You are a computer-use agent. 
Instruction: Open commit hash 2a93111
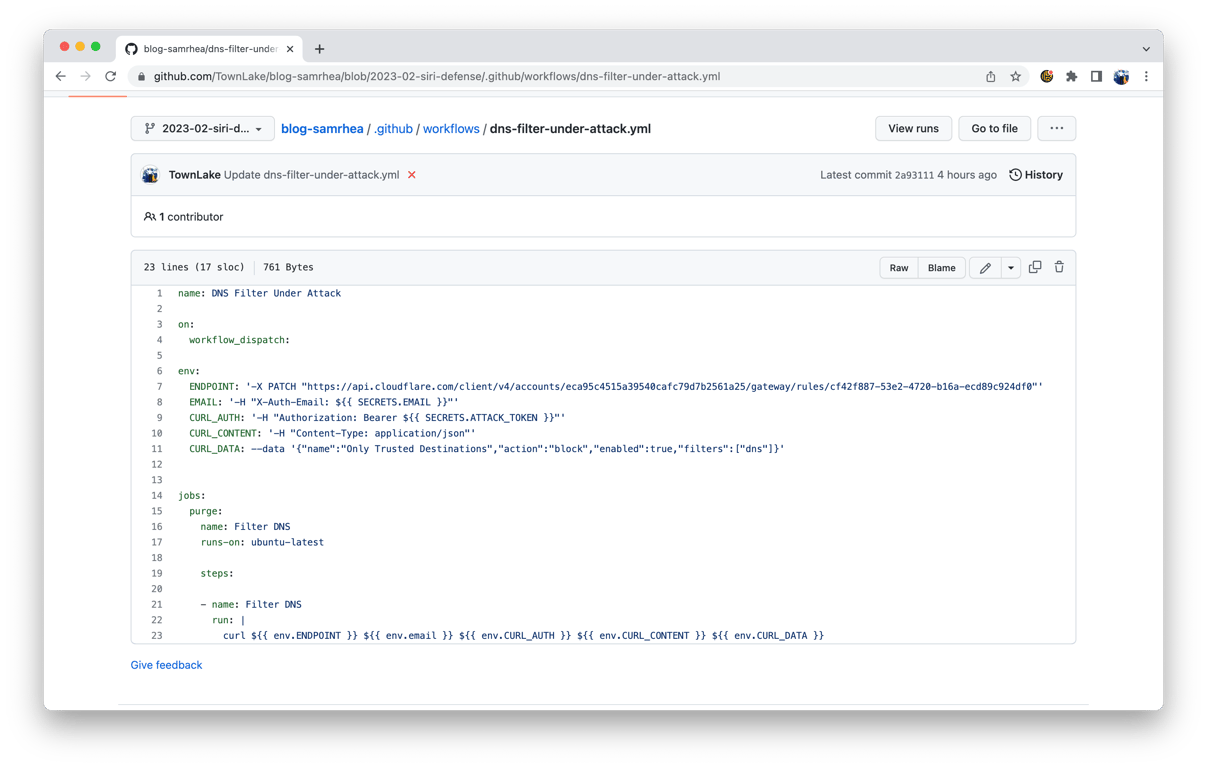click(914, 175)
